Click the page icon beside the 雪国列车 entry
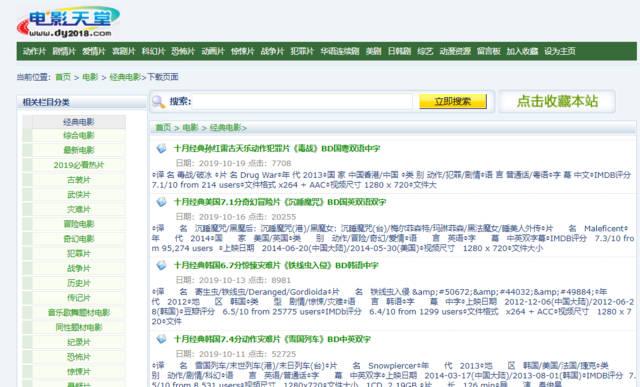This screenshot has height=387, width=640. [x=162, y=339]
